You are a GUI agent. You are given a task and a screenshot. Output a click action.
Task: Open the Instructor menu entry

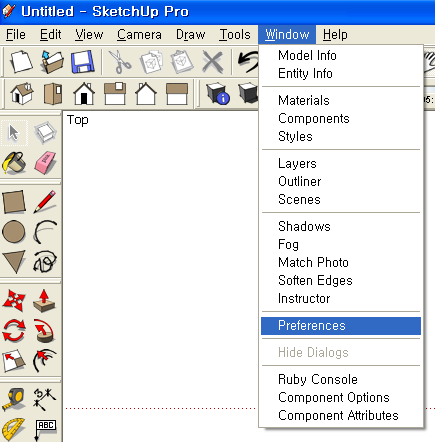point(341,298)
